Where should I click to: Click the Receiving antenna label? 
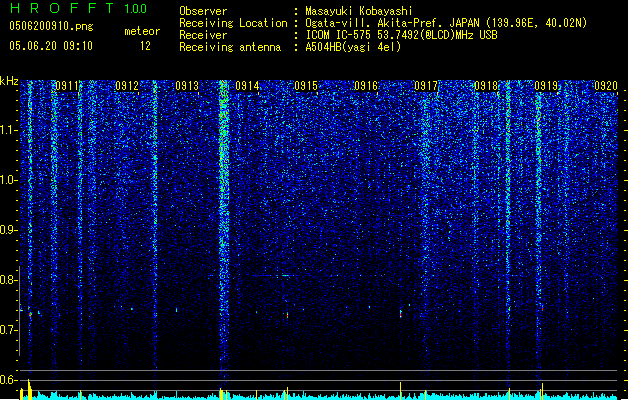click(230, 47)
